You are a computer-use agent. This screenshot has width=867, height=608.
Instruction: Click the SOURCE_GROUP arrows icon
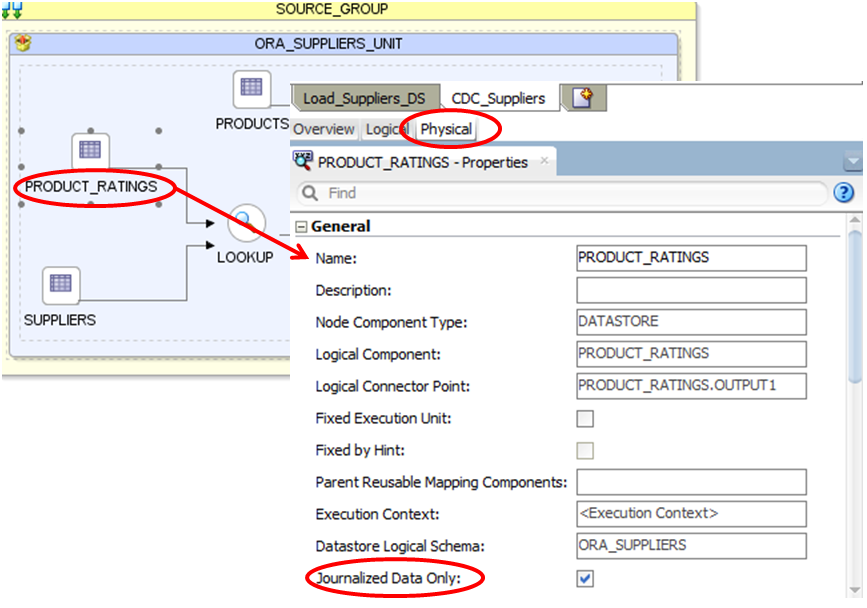(x=12, y=9)
